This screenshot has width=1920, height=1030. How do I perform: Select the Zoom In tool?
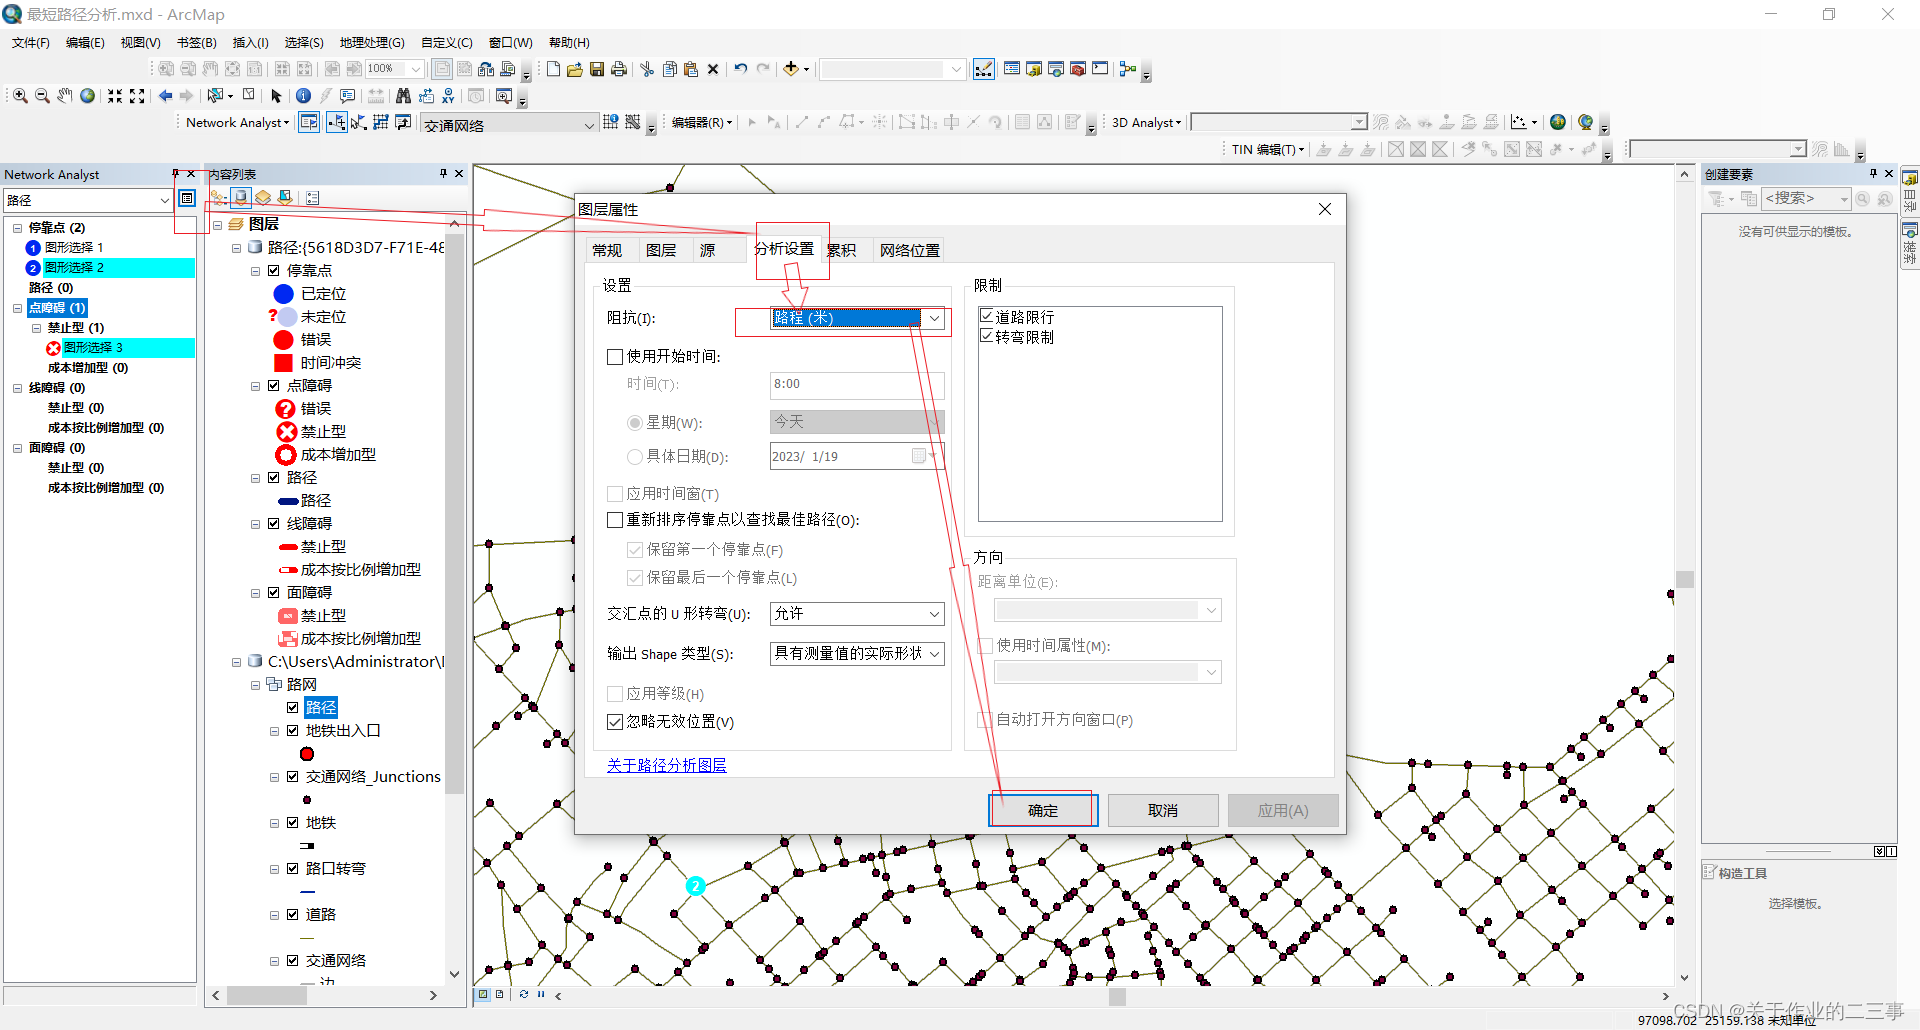pos(18,95)
